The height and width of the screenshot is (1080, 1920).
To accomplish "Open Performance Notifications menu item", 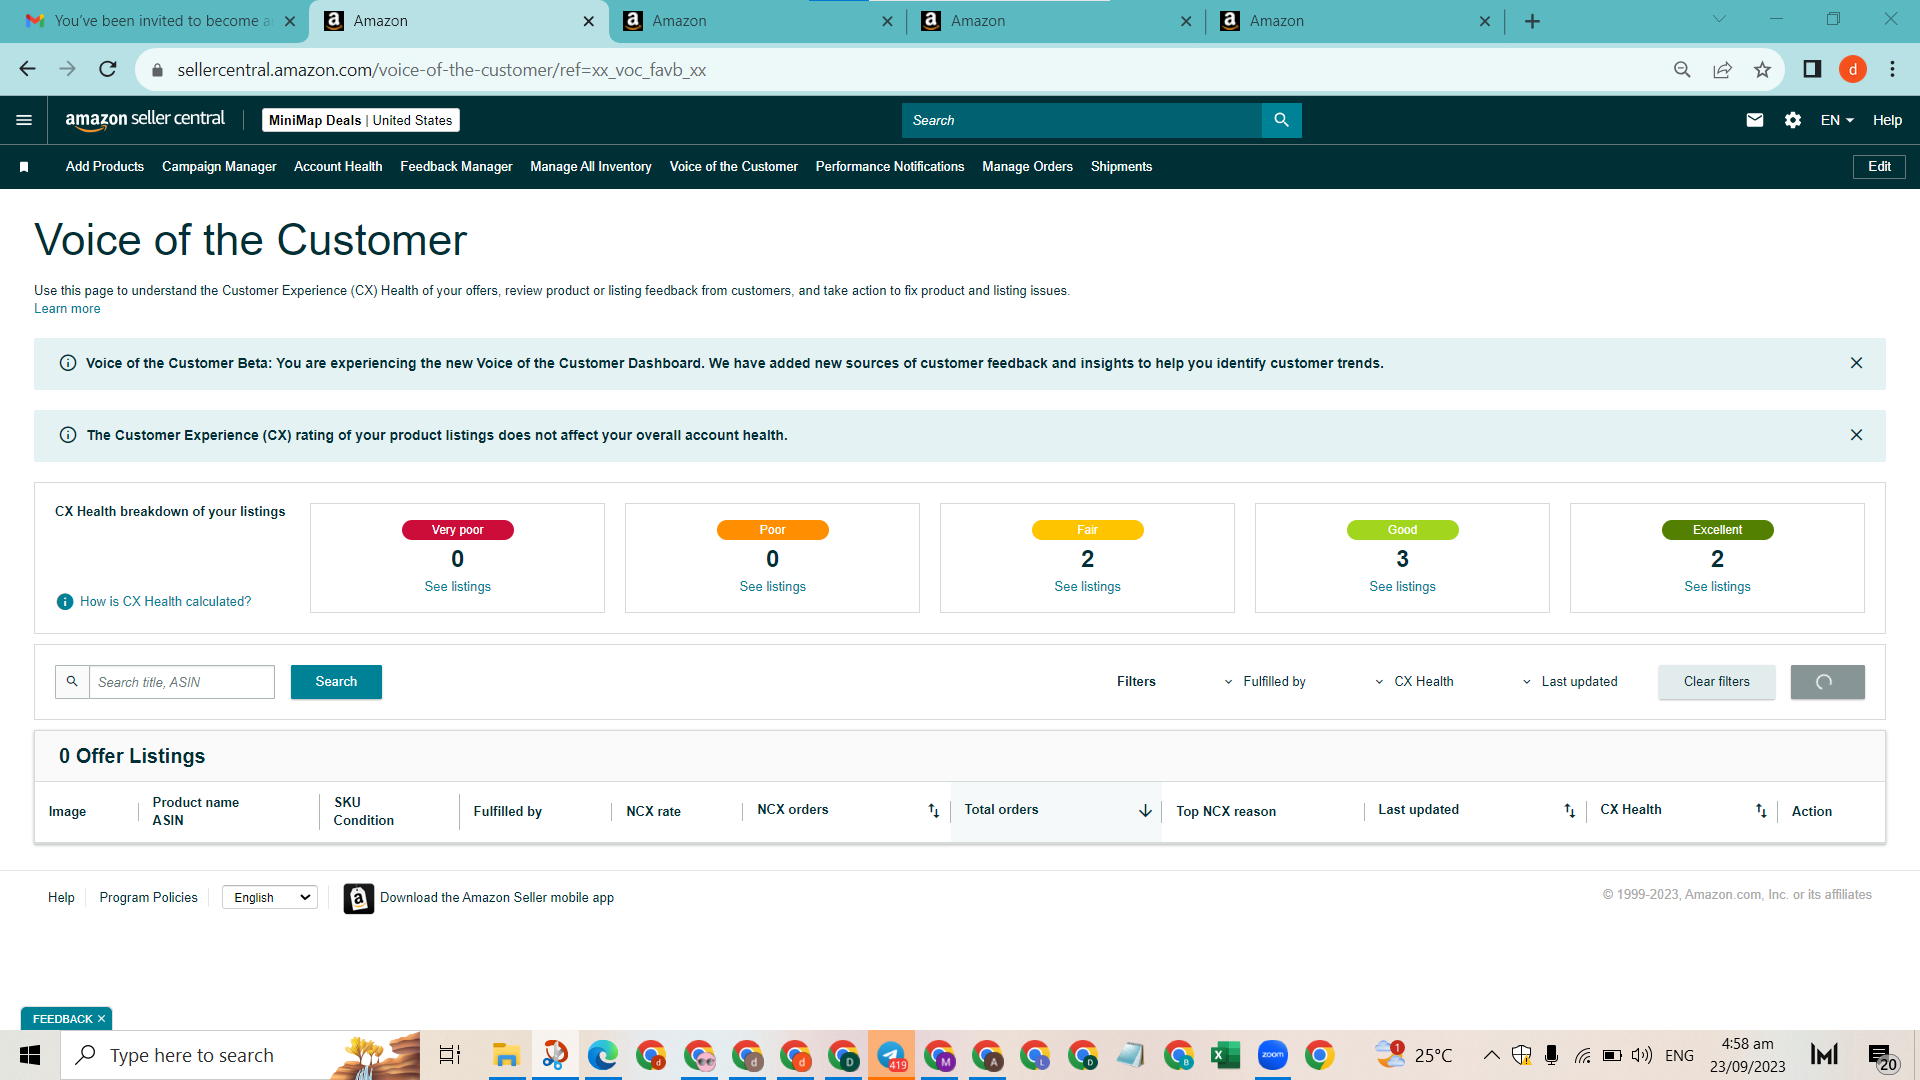I will tap(890, 167).
